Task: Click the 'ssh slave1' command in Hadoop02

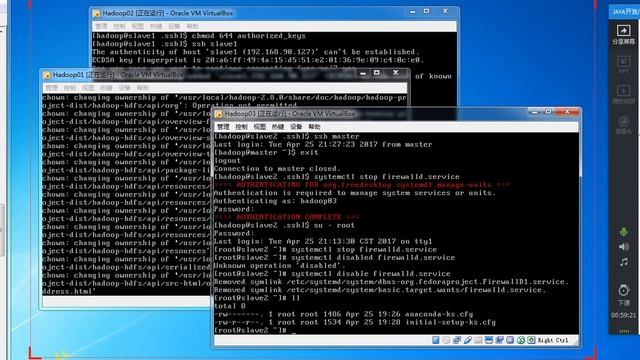Action: 164,44
